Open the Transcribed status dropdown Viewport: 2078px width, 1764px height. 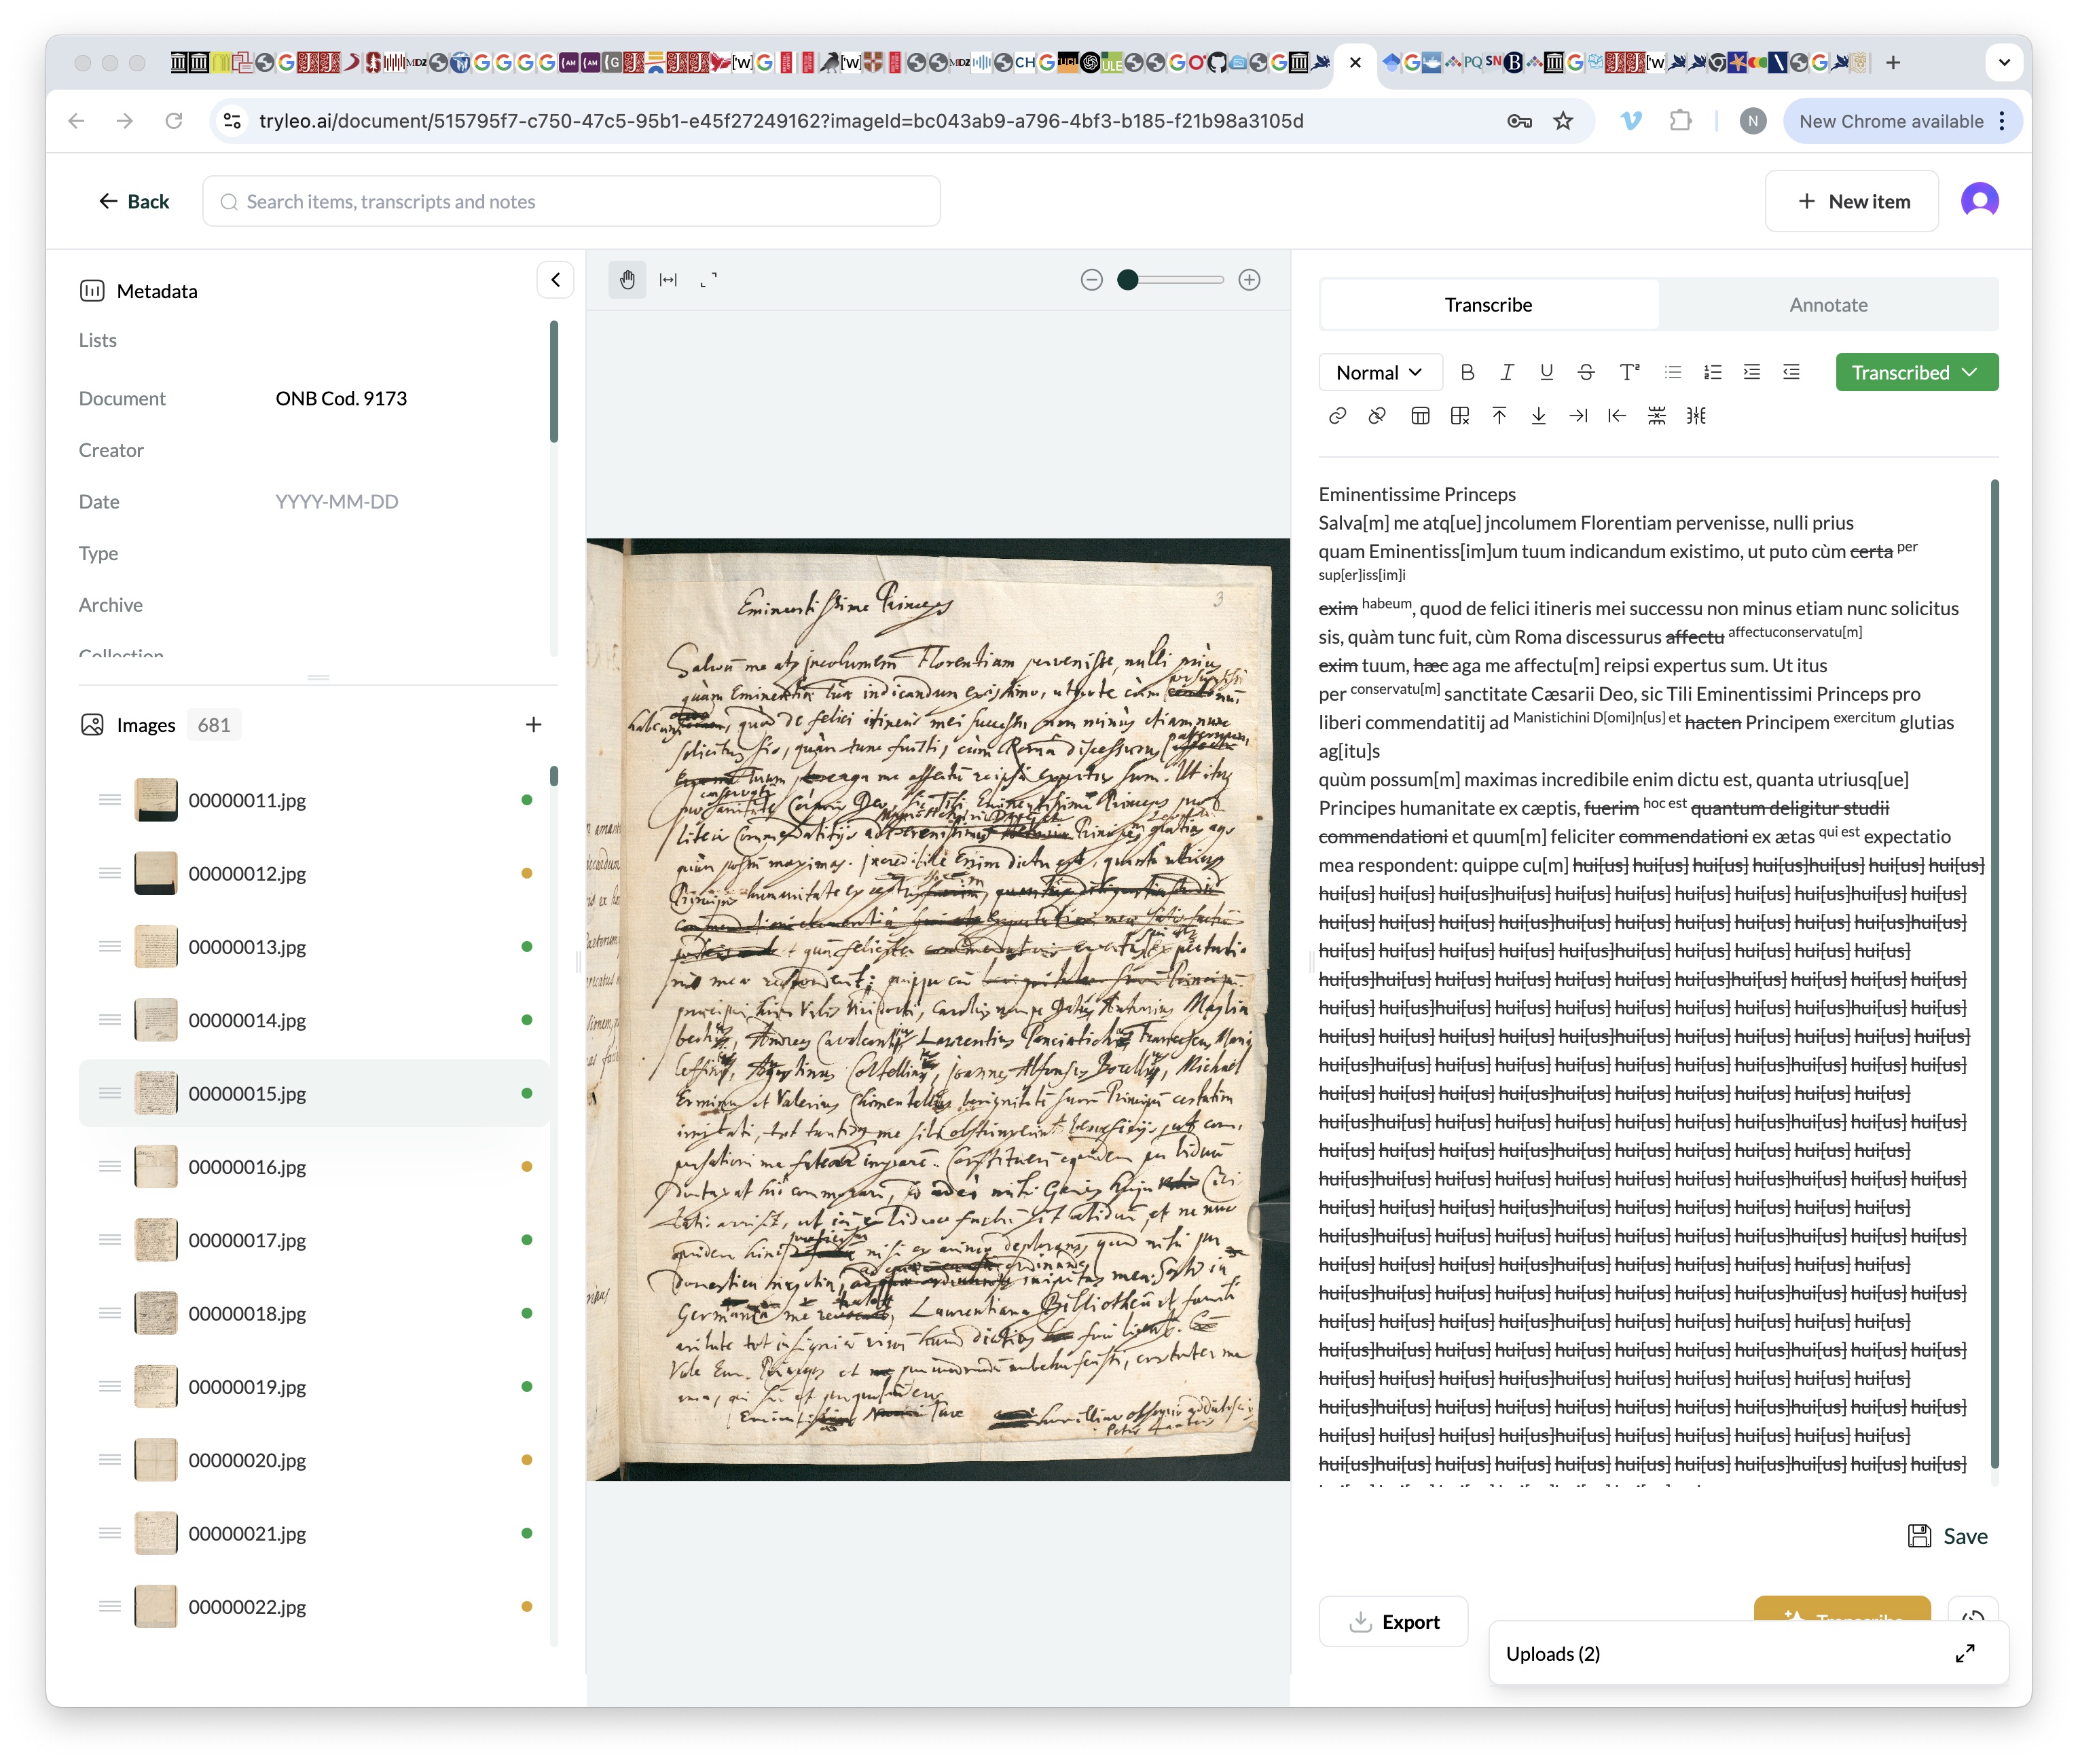pyautogui.click(x=1915, y=373)
